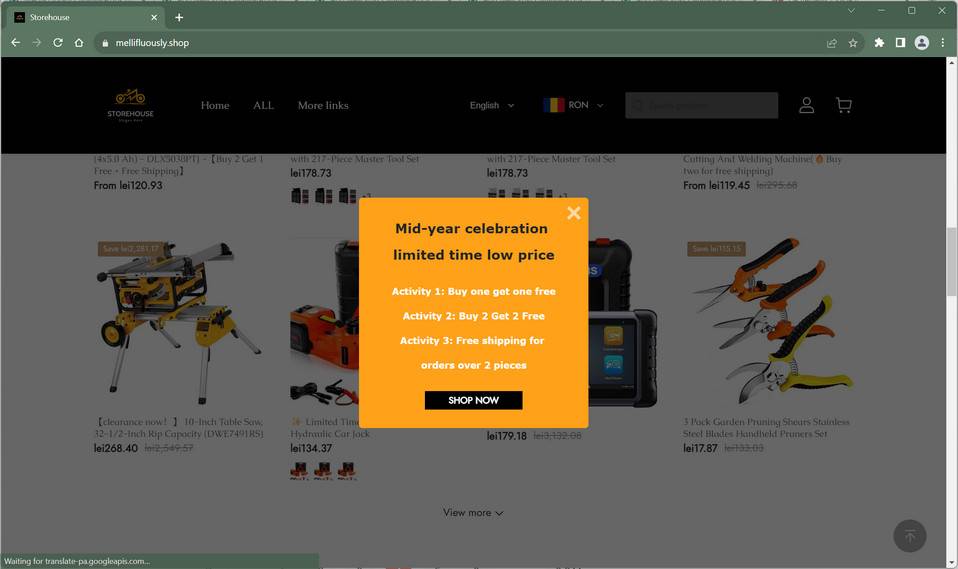Go to the Home menu item
The image size is (958, 569).
click(215, 105)
